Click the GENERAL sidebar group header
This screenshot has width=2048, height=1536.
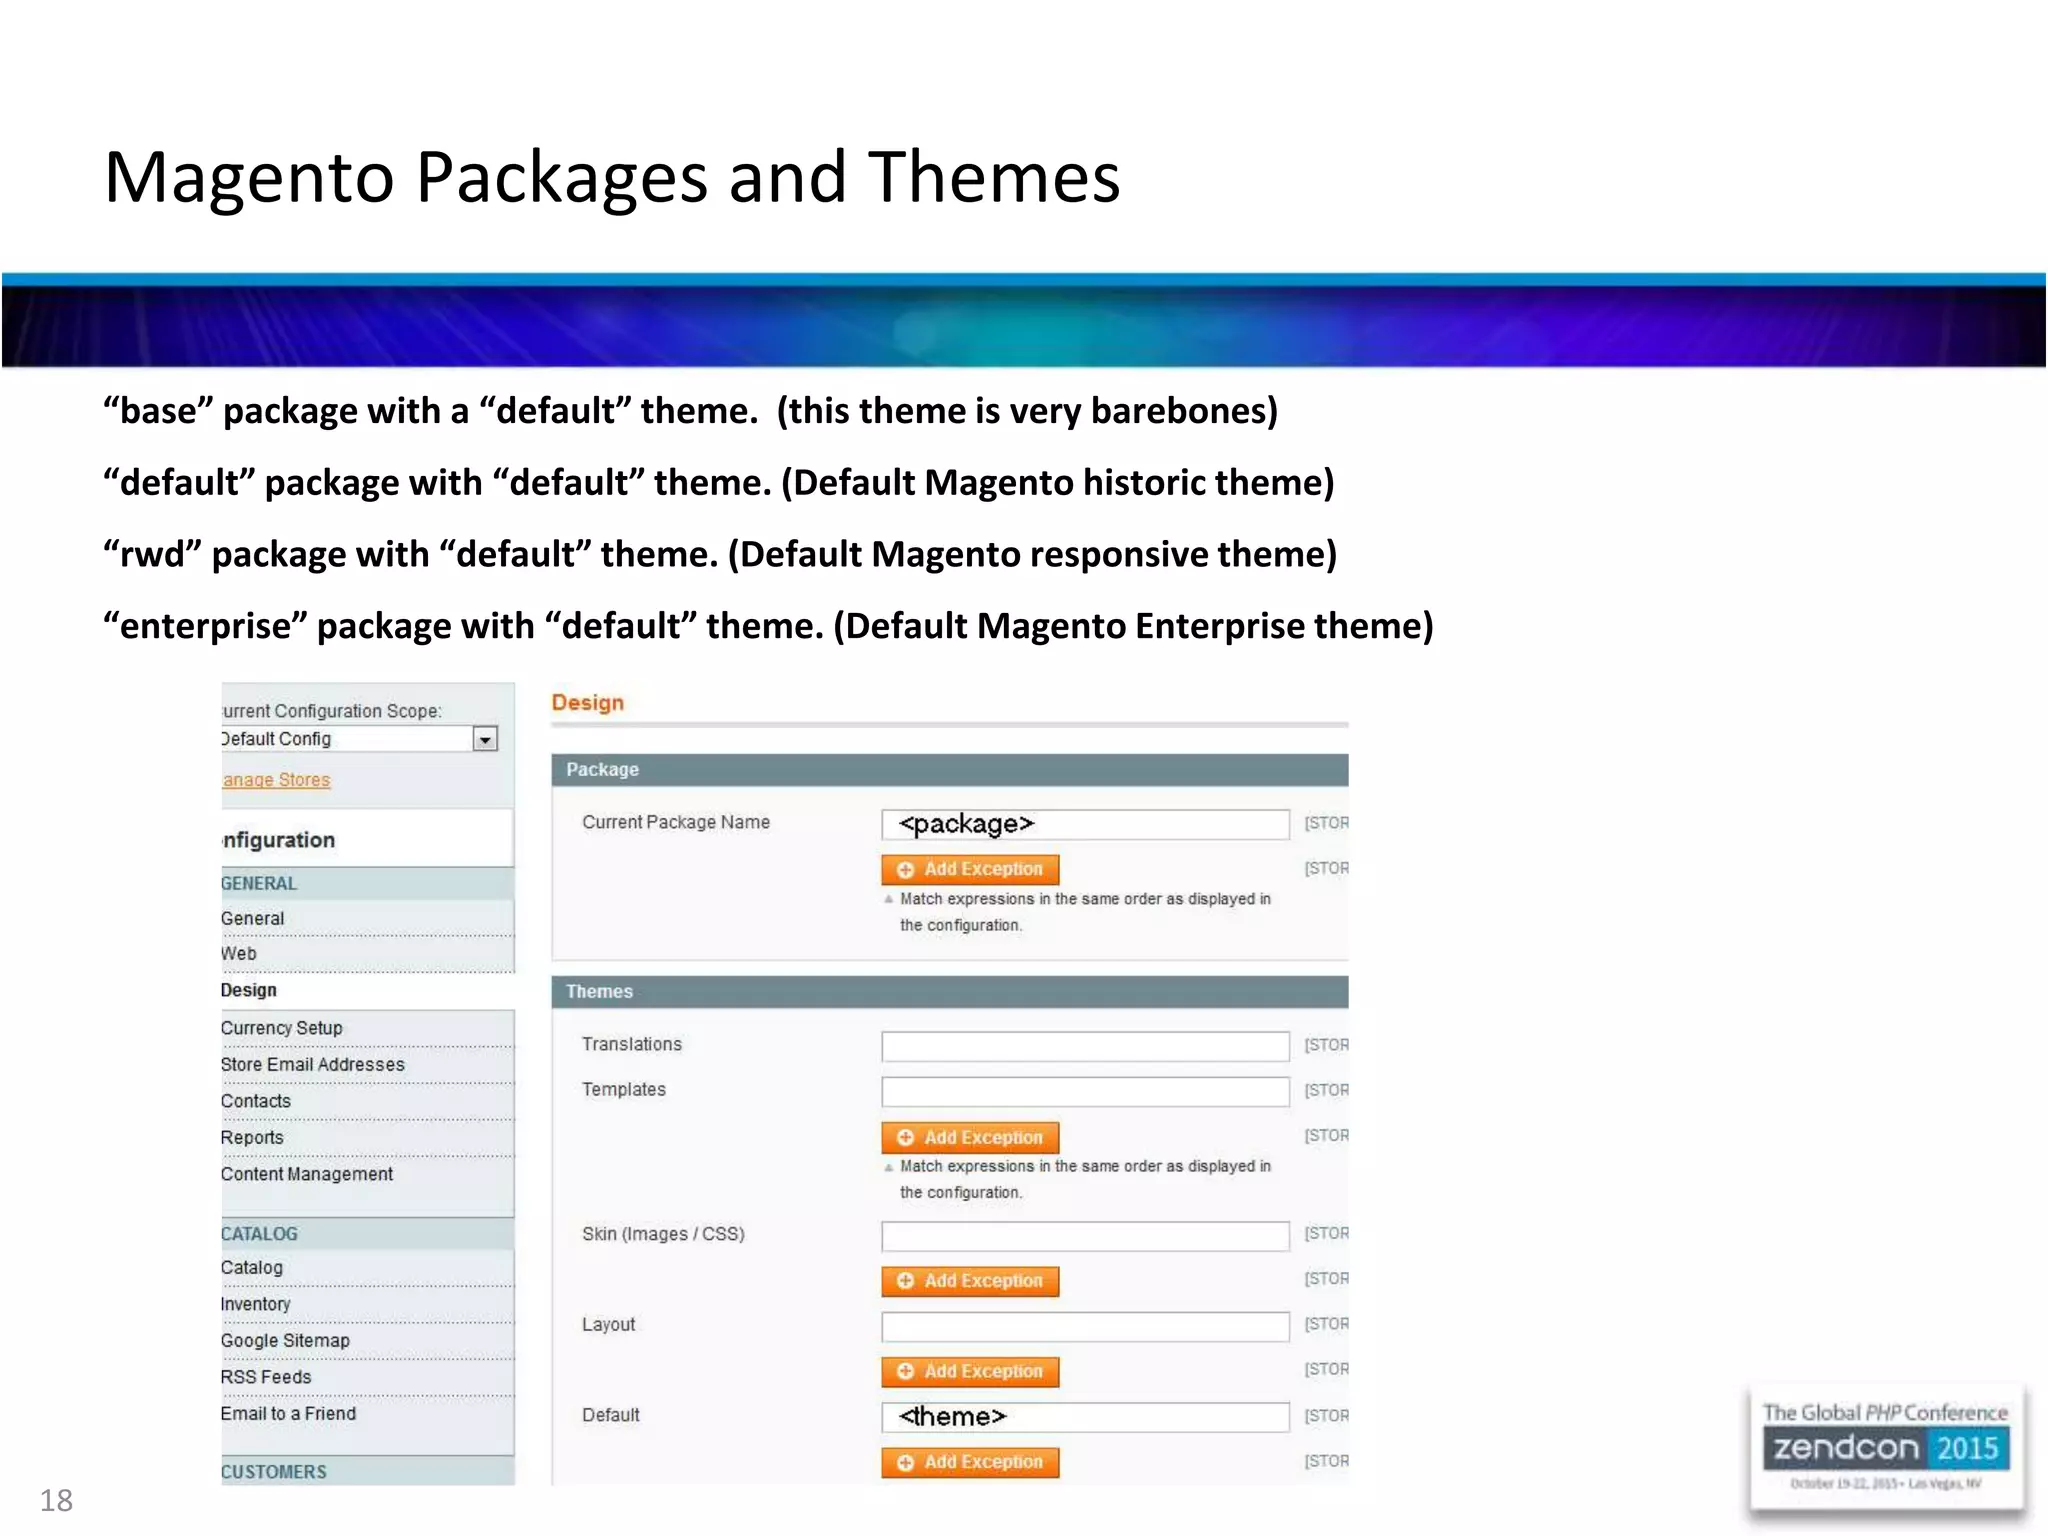(367, 884)
